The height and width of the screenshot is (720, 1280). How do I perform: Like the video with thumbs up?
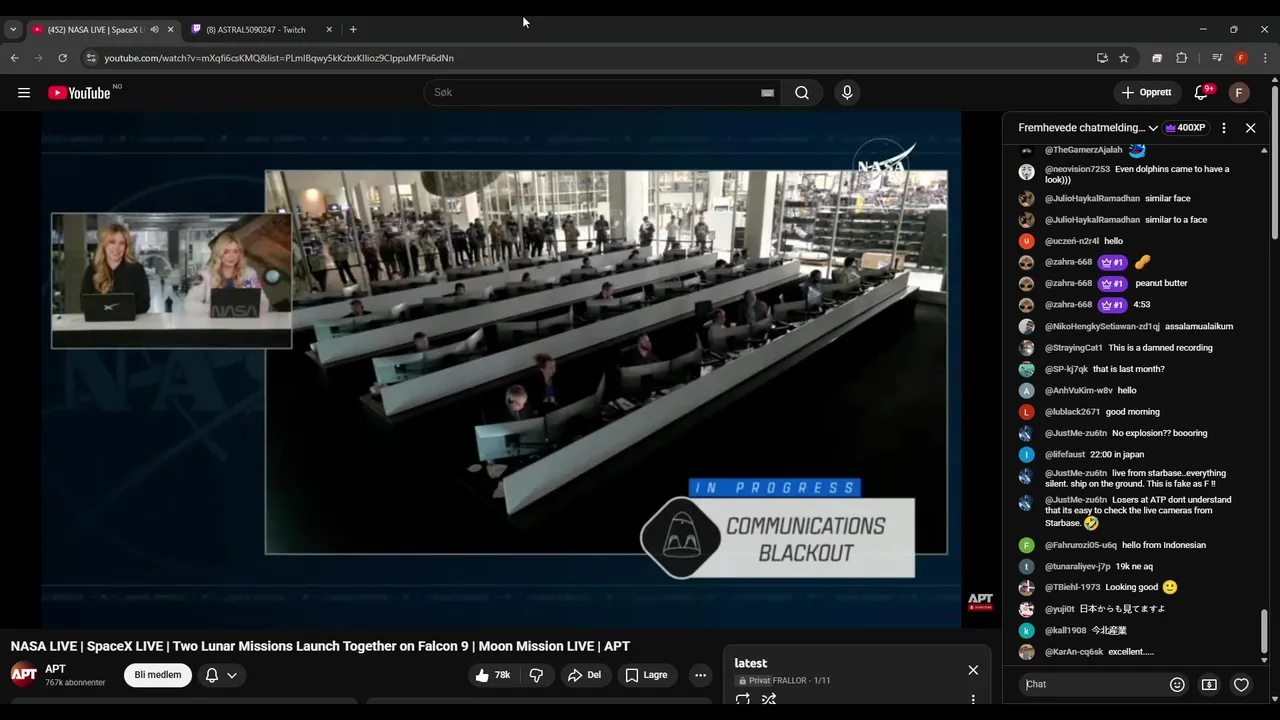coord(495,675)
